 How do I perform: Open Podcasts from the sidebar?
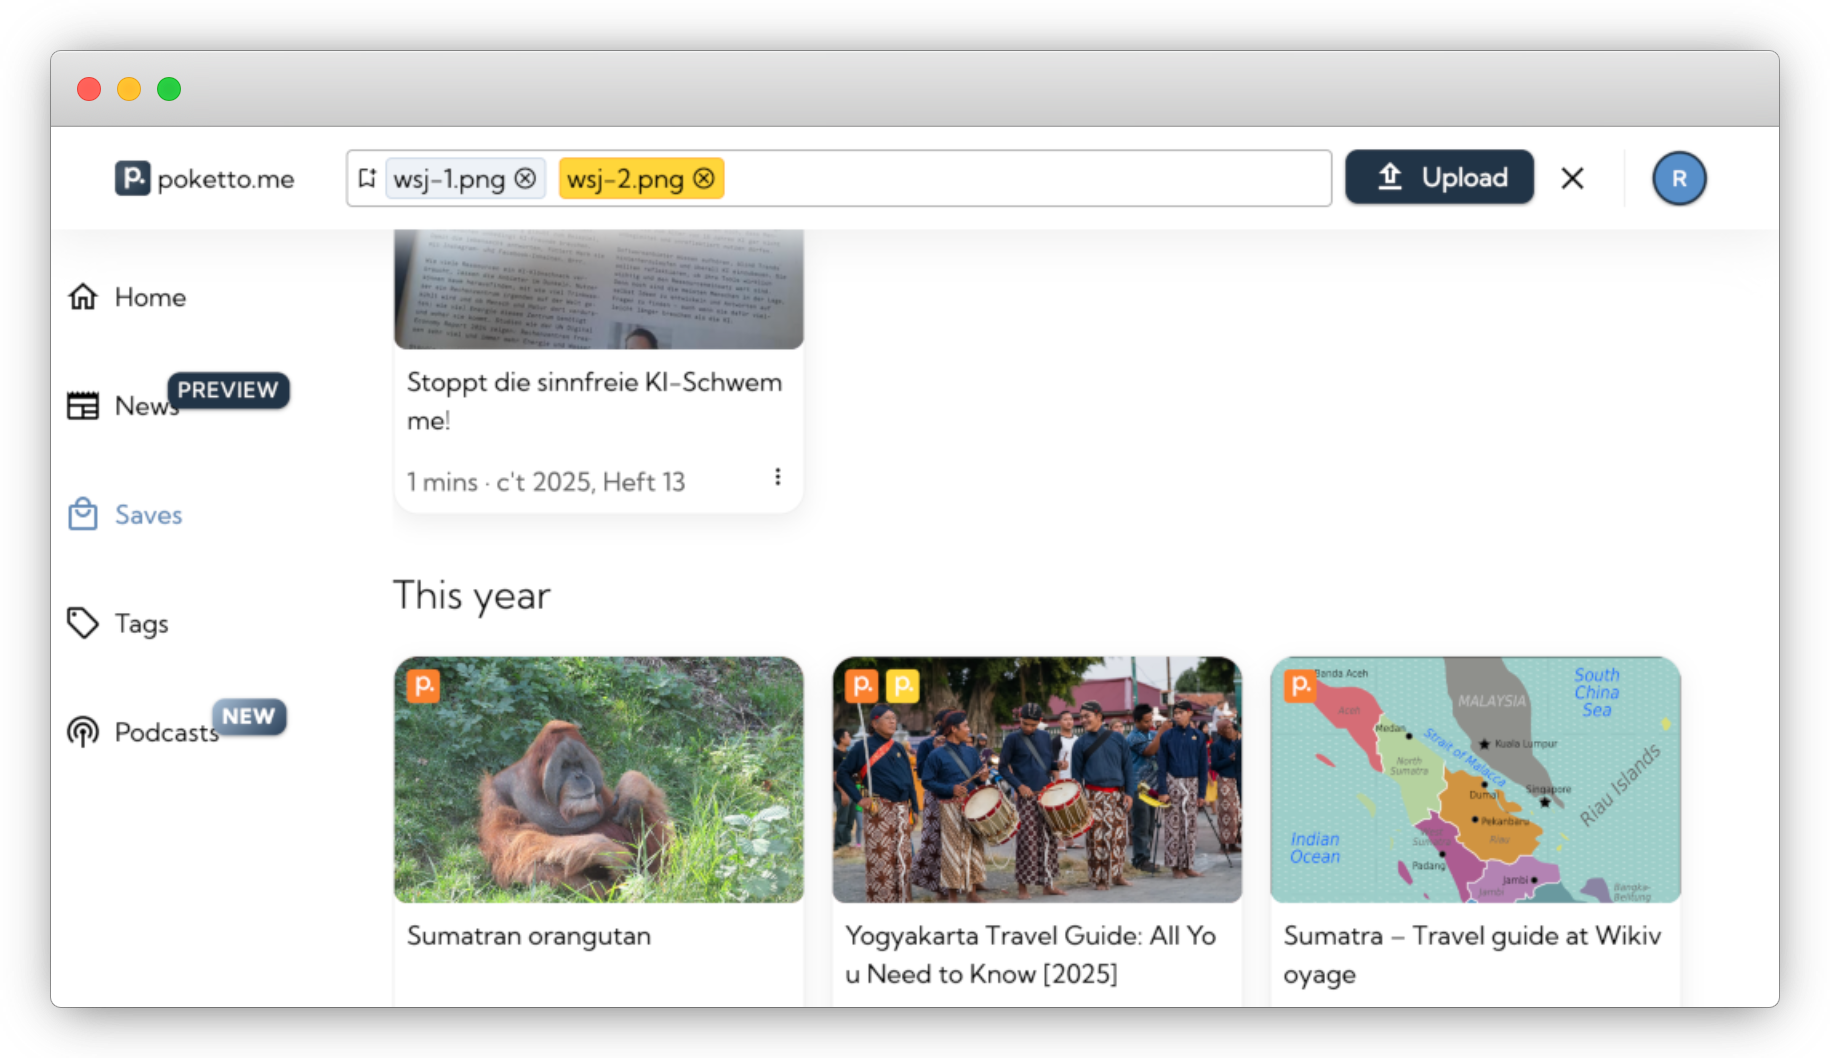click(x=165, y=733)
